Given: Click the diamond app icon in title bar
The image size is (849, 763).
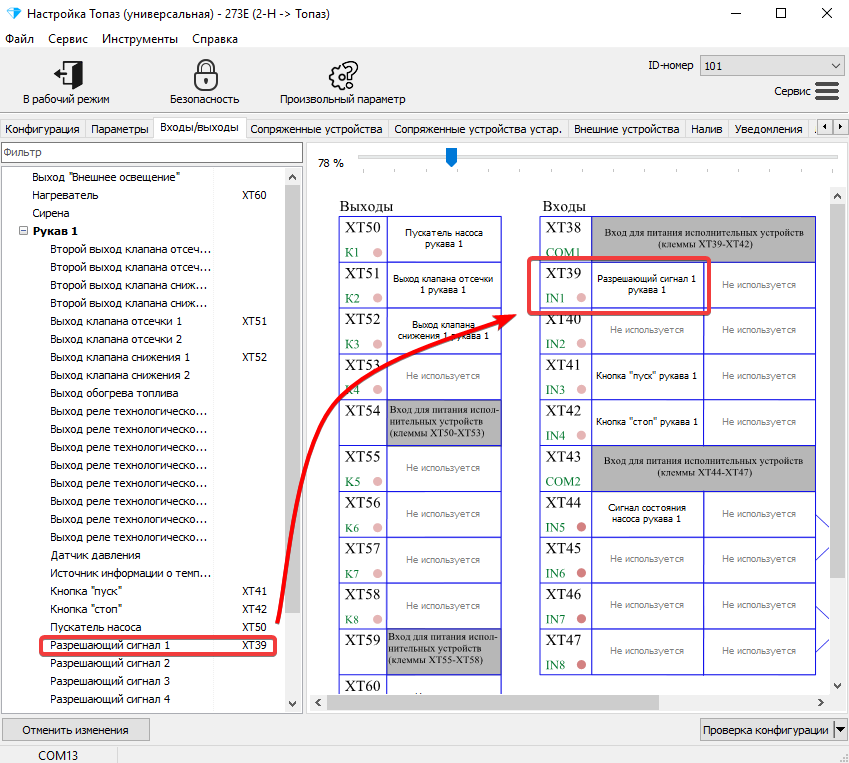Looking at the screenshot, I should coord(14,14).
